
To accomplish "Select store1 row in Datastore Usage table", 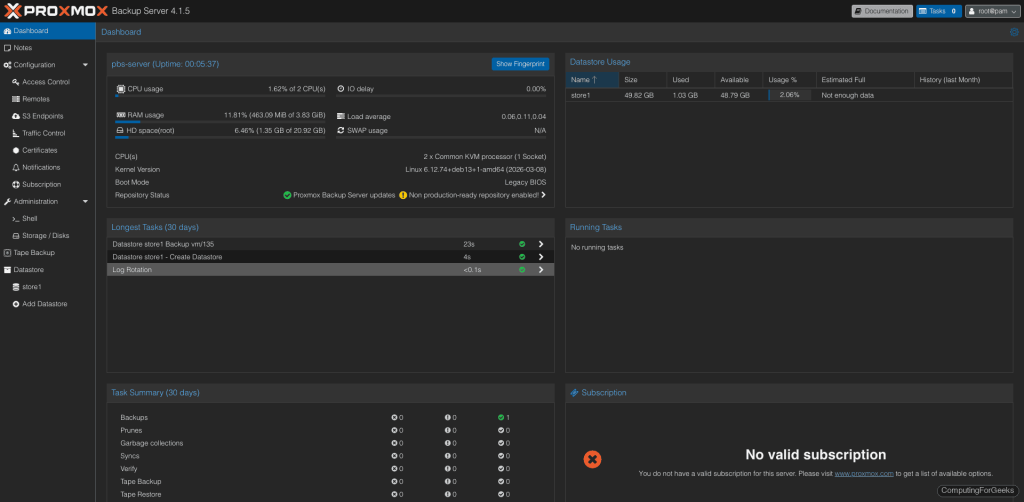I will [789, 95].
